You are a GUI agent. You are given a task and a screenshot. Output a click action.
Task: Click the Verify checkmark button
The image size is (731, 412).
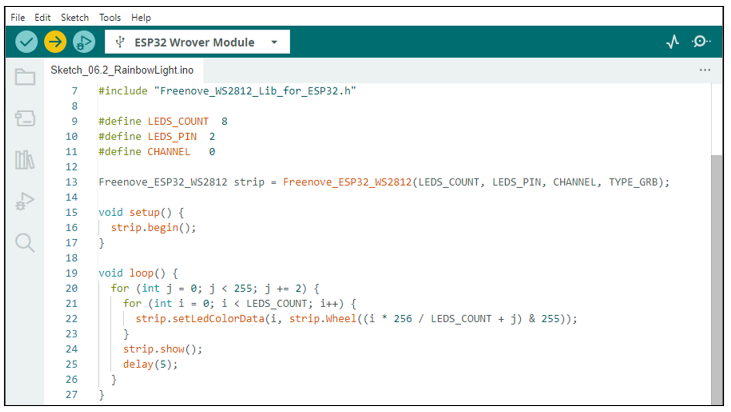[x=27, y=42]
